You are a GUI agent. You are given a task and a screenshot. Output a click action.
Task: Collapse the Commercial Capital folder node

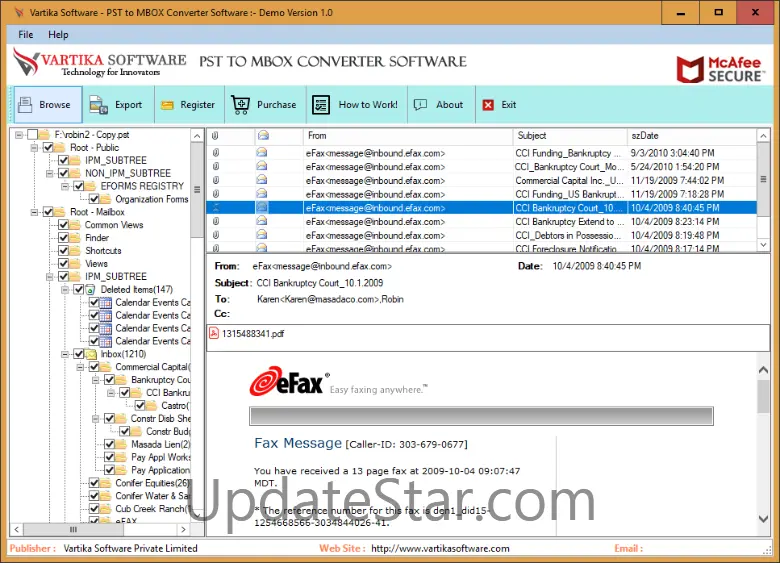tap(81, 368)
